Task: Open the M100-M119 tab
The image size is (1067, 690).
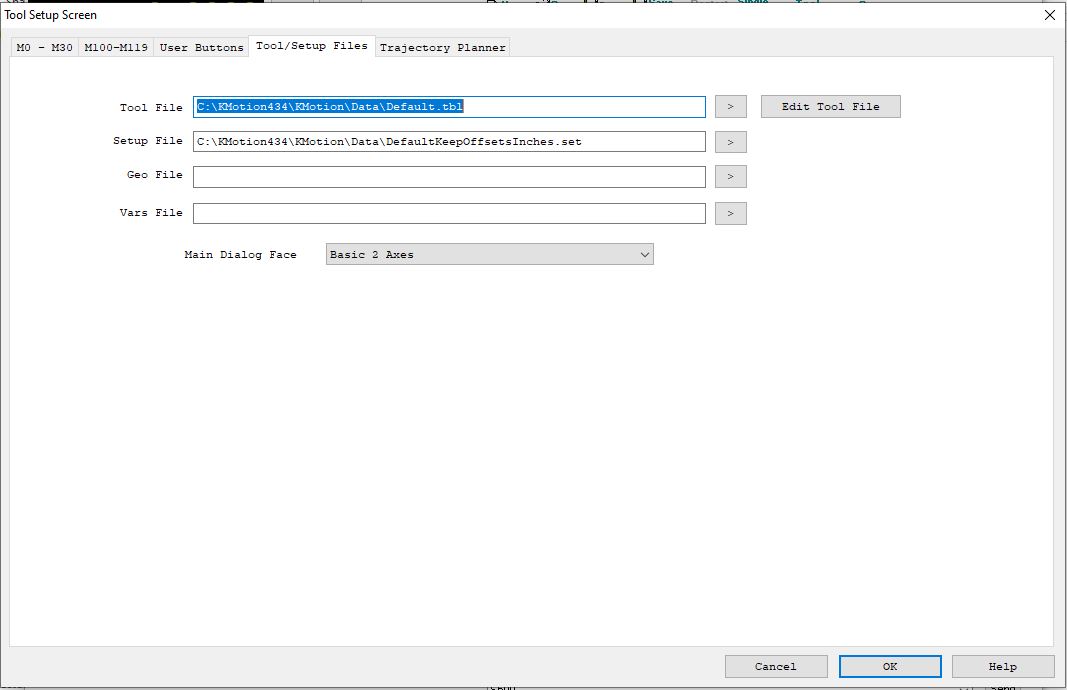Action: tap(115, 47)
